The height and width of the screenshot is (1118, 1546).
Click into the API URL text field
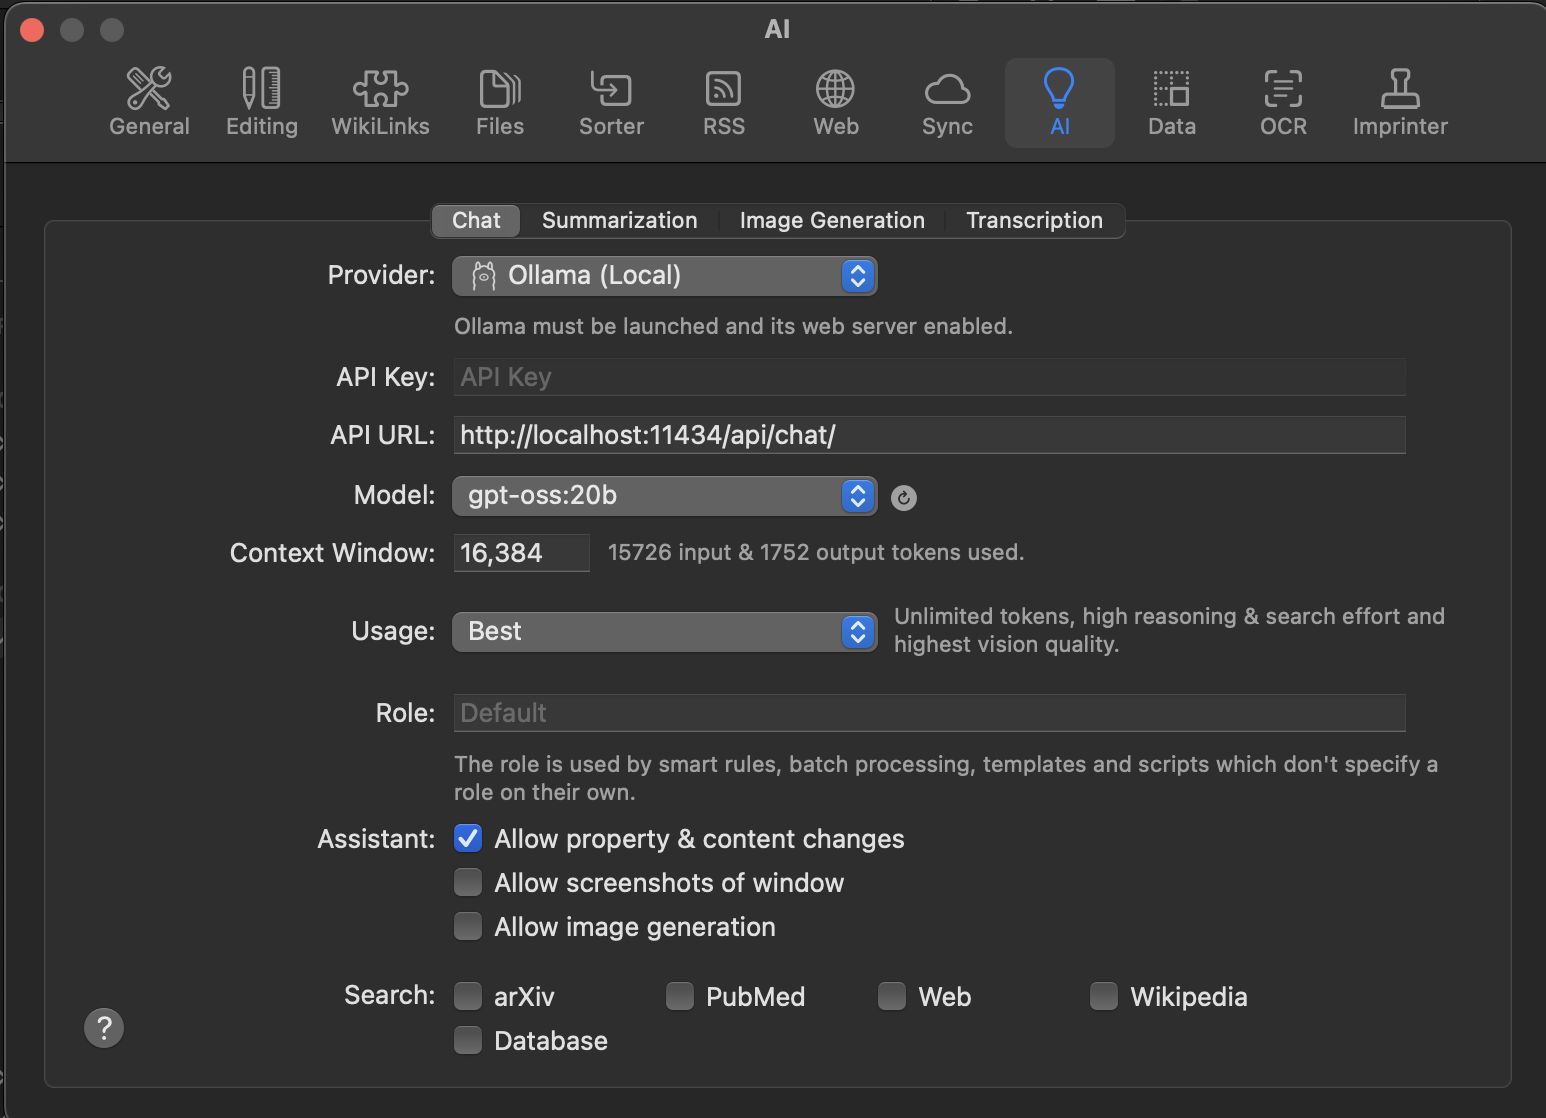(x=928, y=435)
